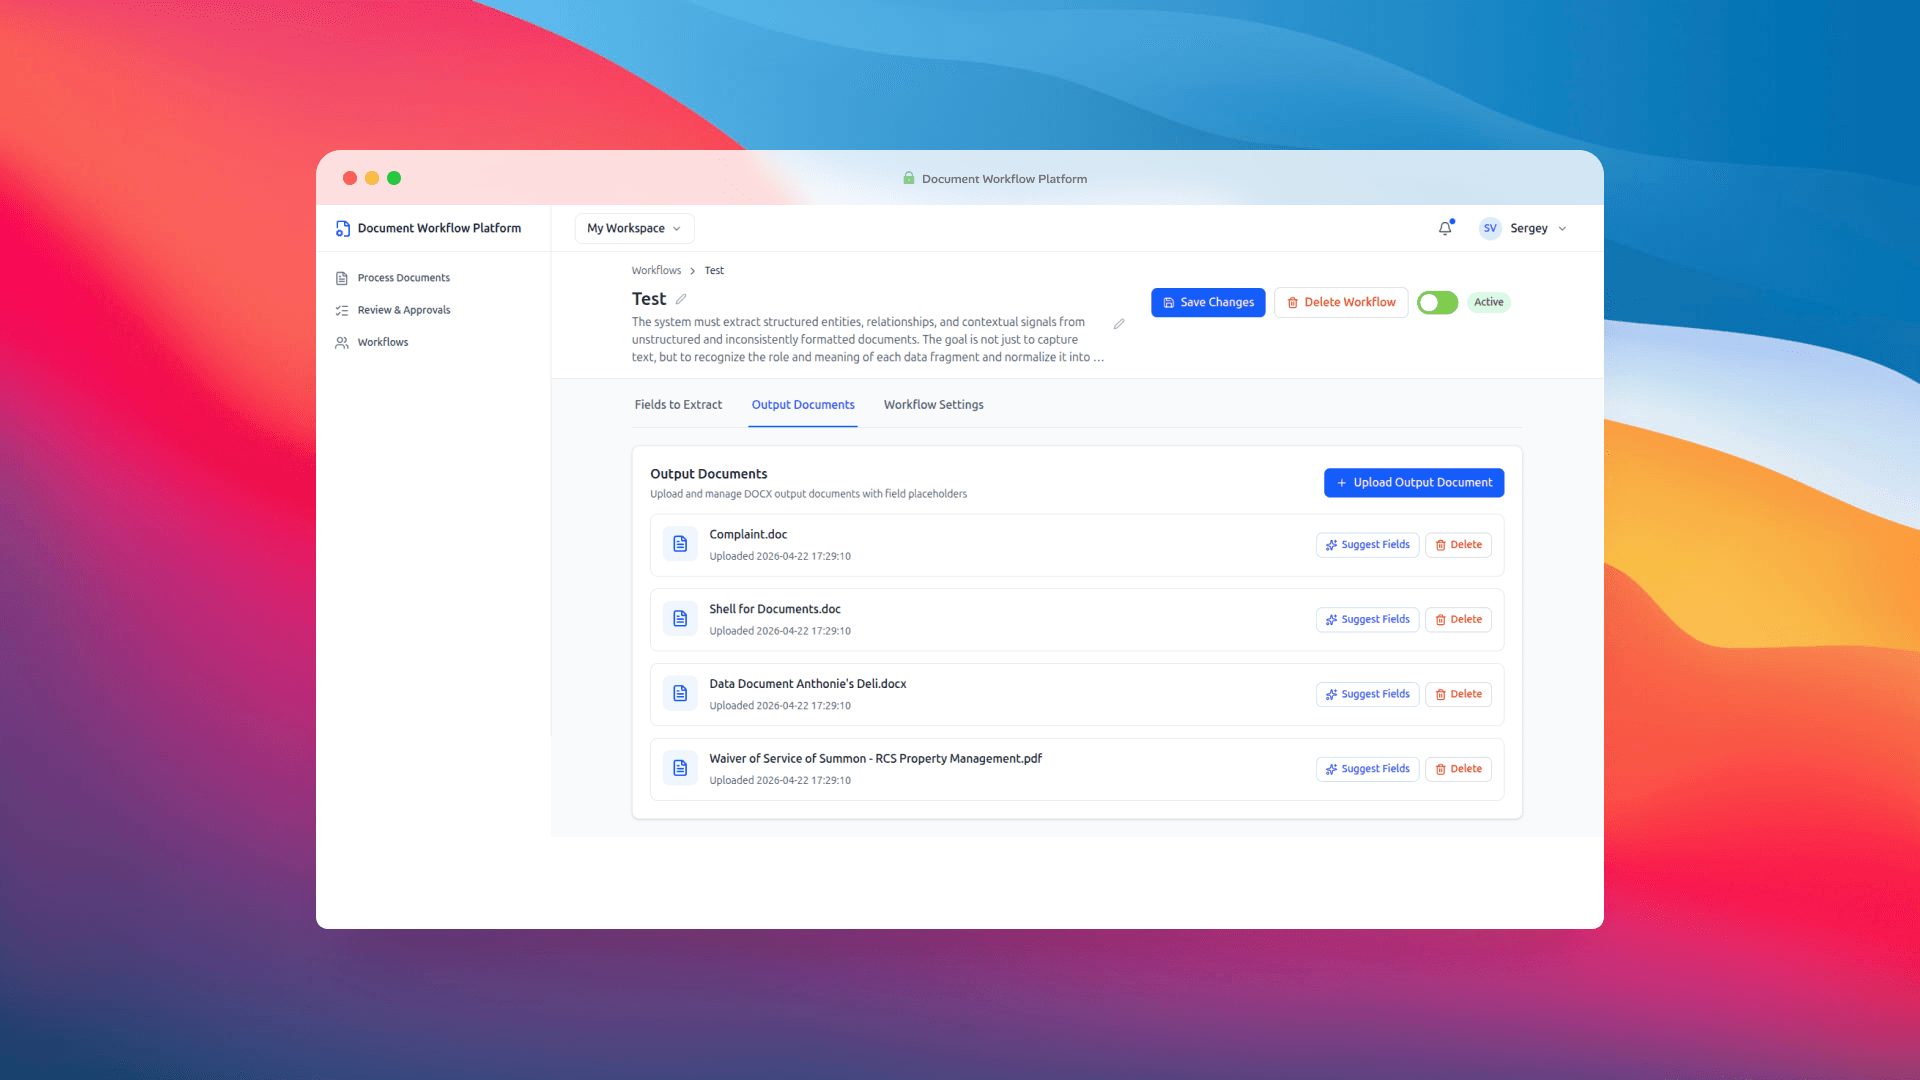Click the pencil icon beside the workflow description
The image size is (1920, 1080).
pos(1119,323)
